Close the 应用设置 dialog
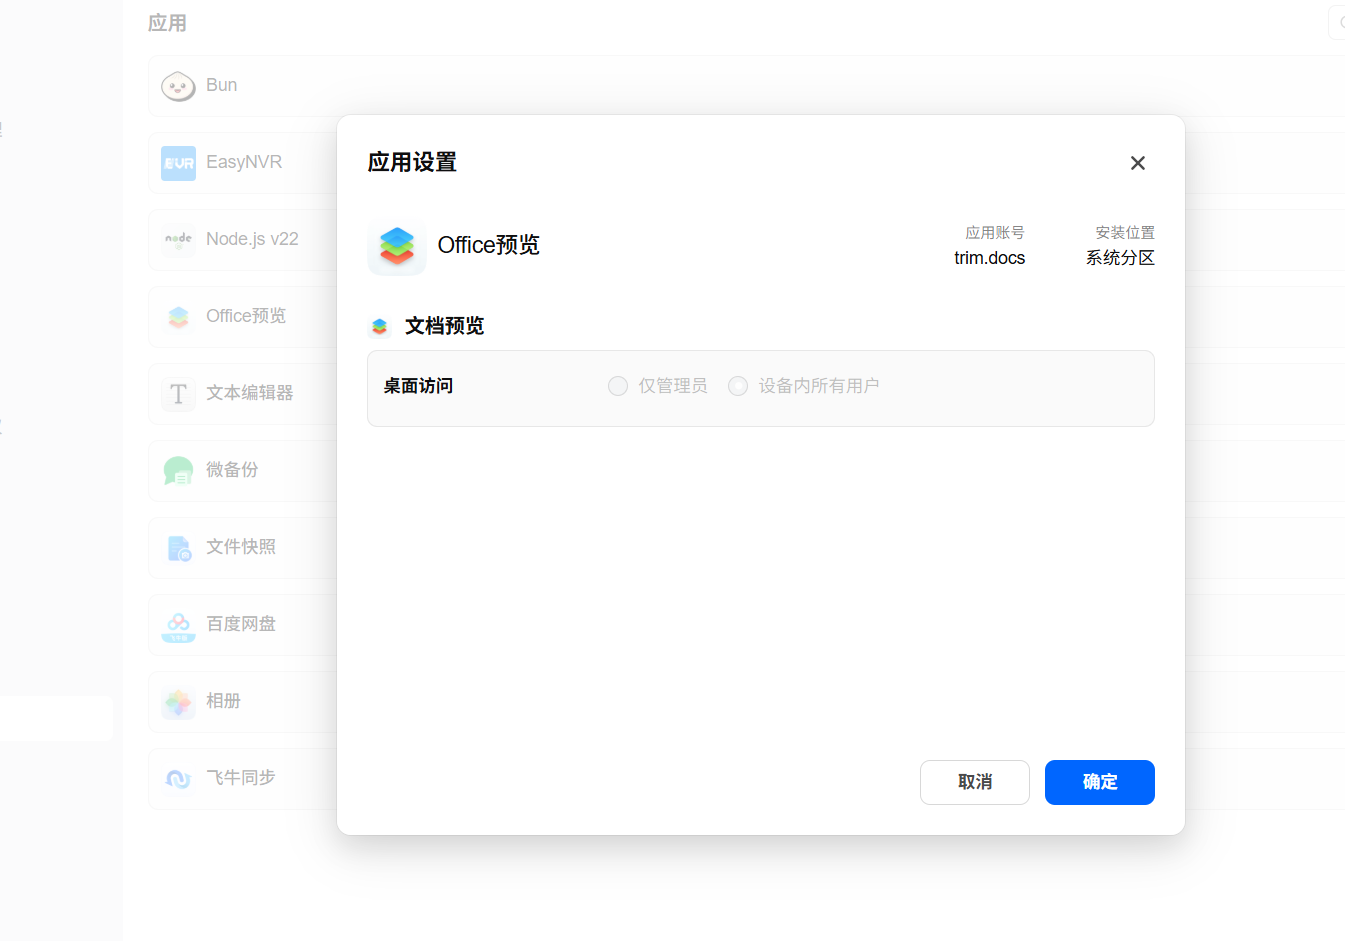 1138,163
